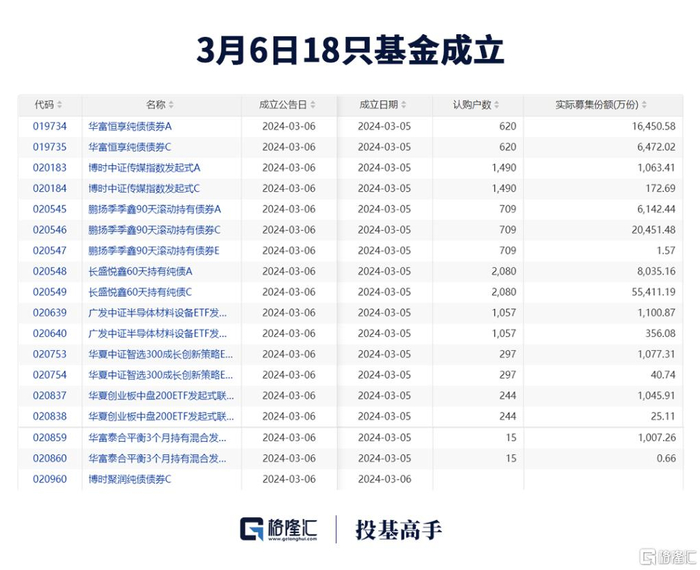Viewport: 700px width, 570px height.
Task: Open fund 鹏扬季季鑫90天滚动持有债券C
Action: pyautogui.click(x=154, y=230)
